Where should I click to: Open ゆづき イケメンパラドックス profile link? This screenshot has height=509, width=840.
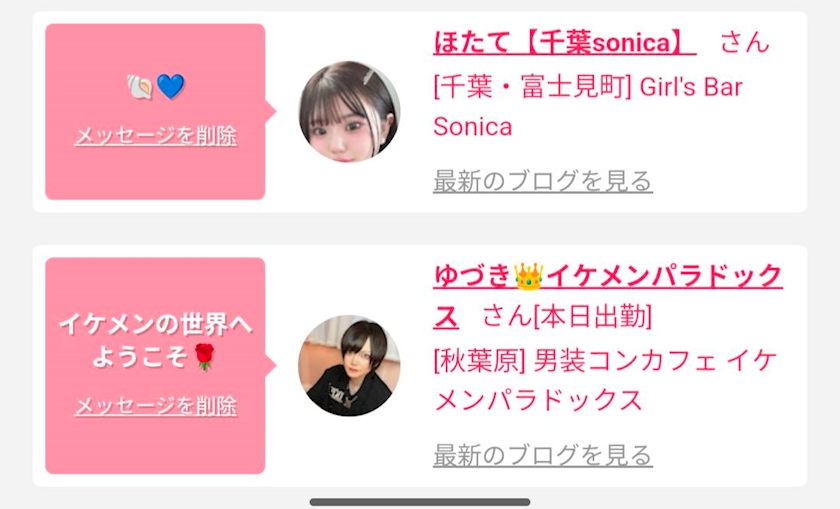[x=608, y=296]
